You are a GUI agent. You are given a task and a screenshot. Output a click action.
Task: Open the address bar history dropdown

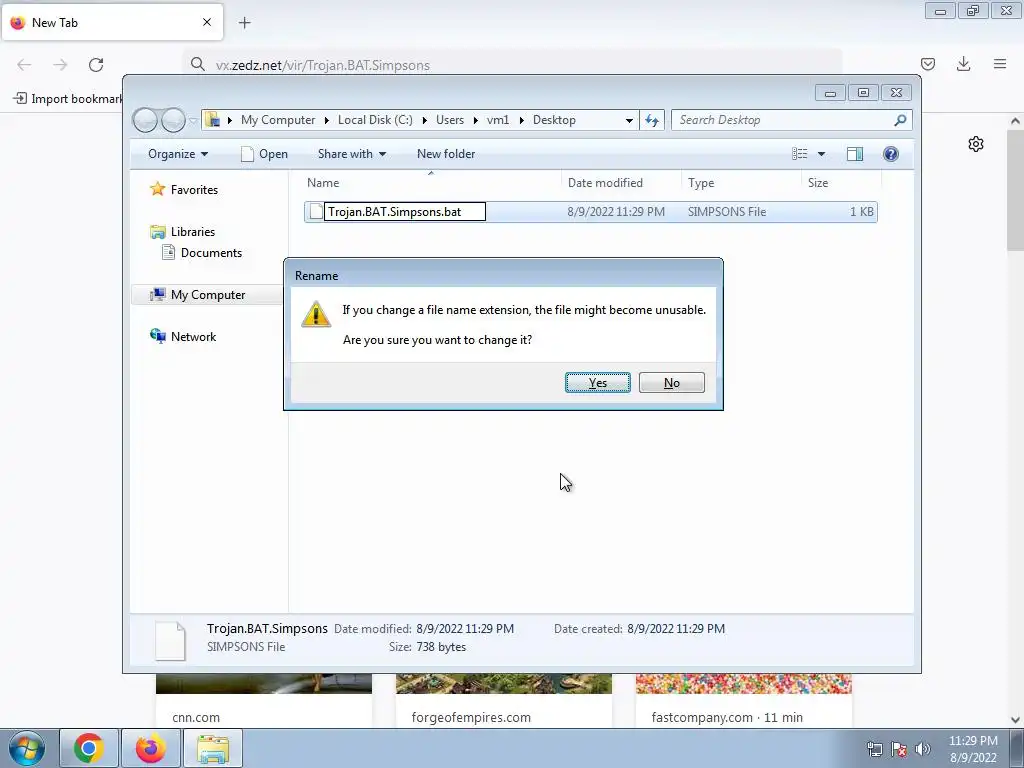pos(629,120)
